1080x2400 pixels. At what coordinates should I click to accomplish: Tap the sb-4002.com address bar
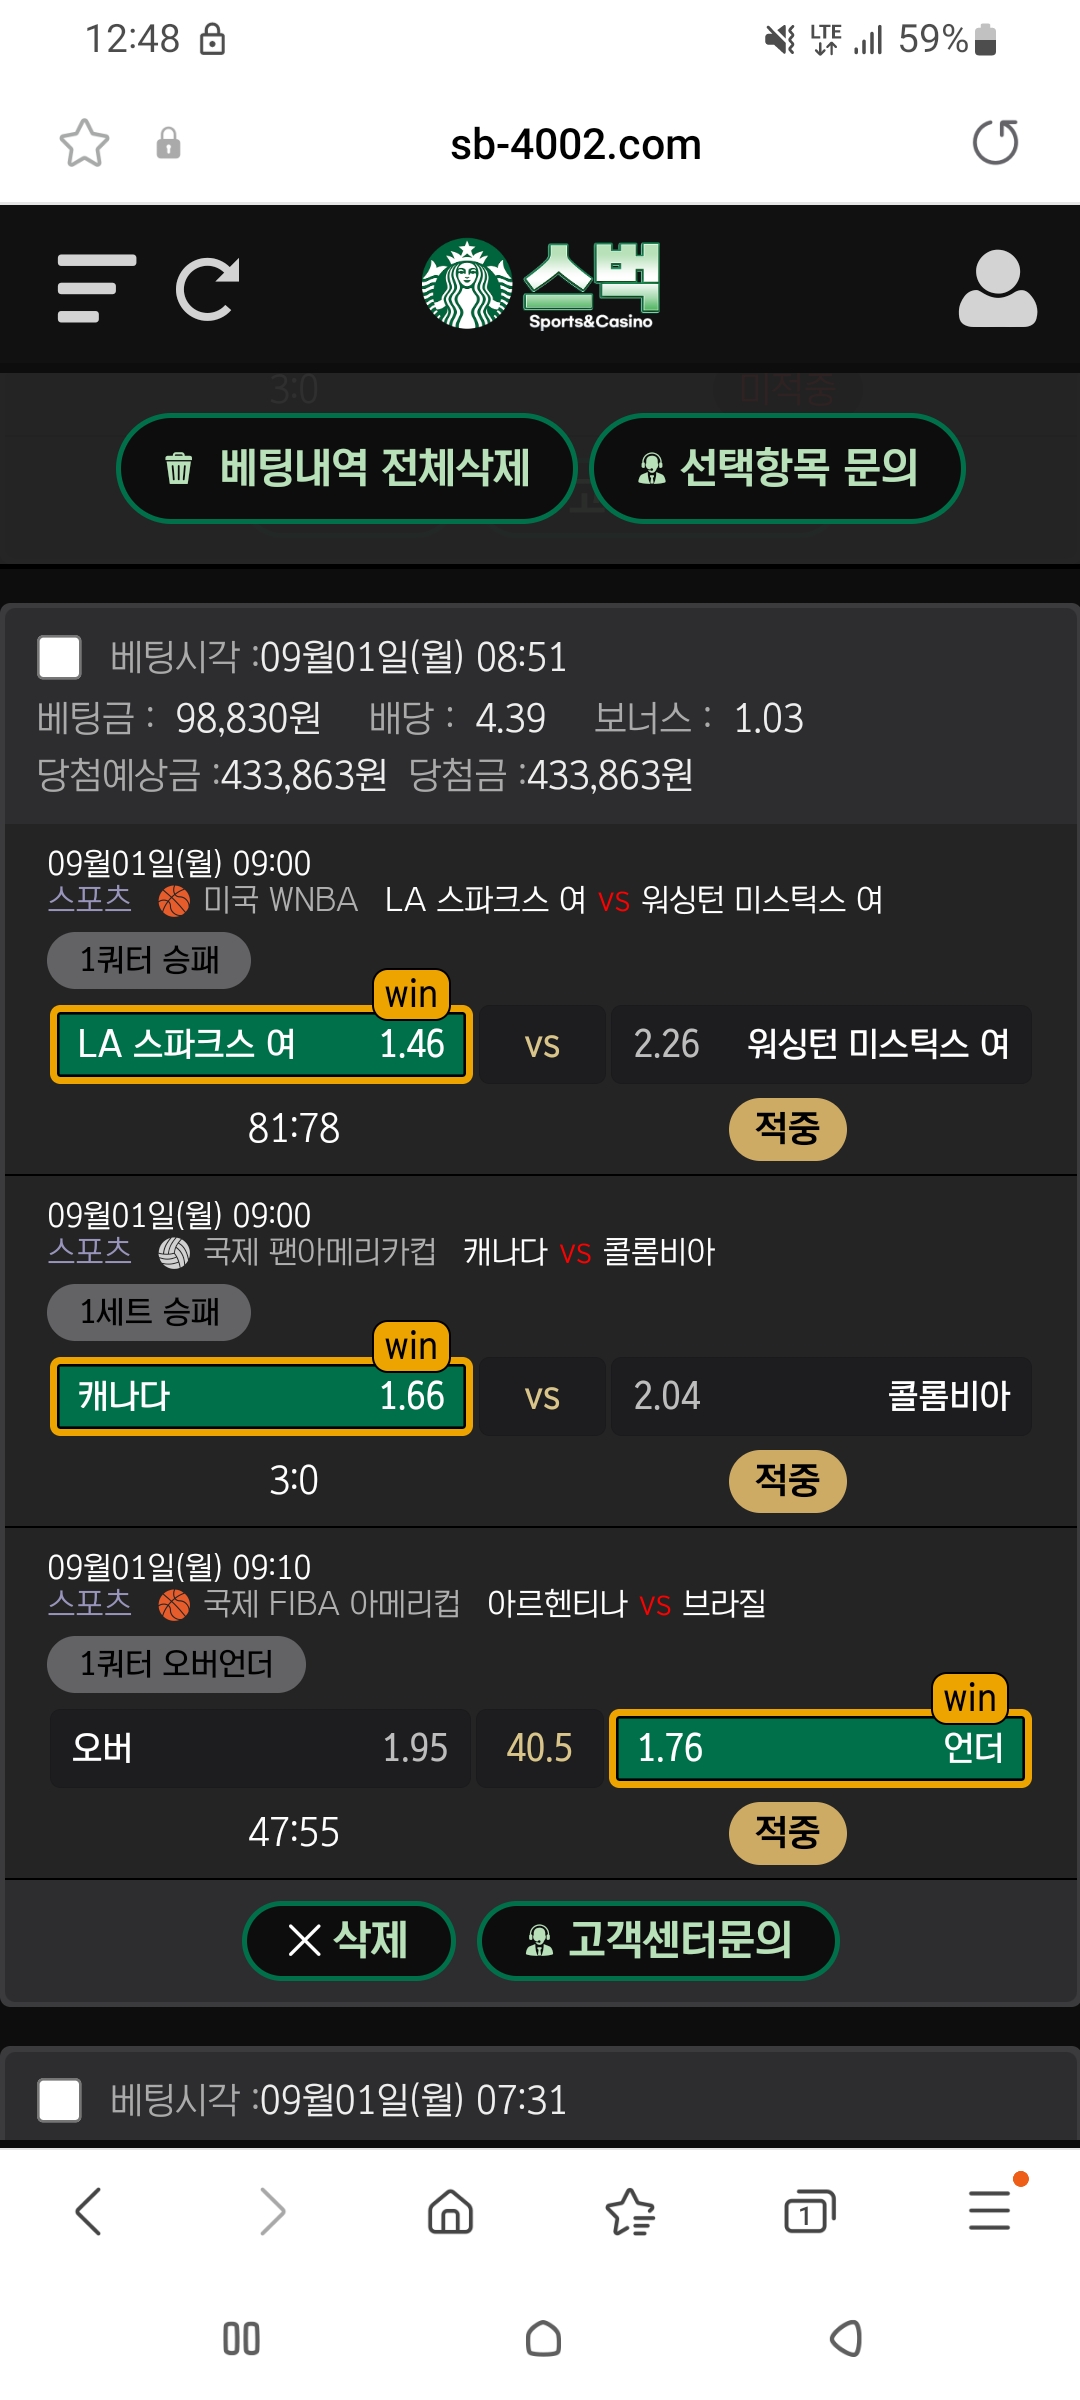tap(575, 144)
